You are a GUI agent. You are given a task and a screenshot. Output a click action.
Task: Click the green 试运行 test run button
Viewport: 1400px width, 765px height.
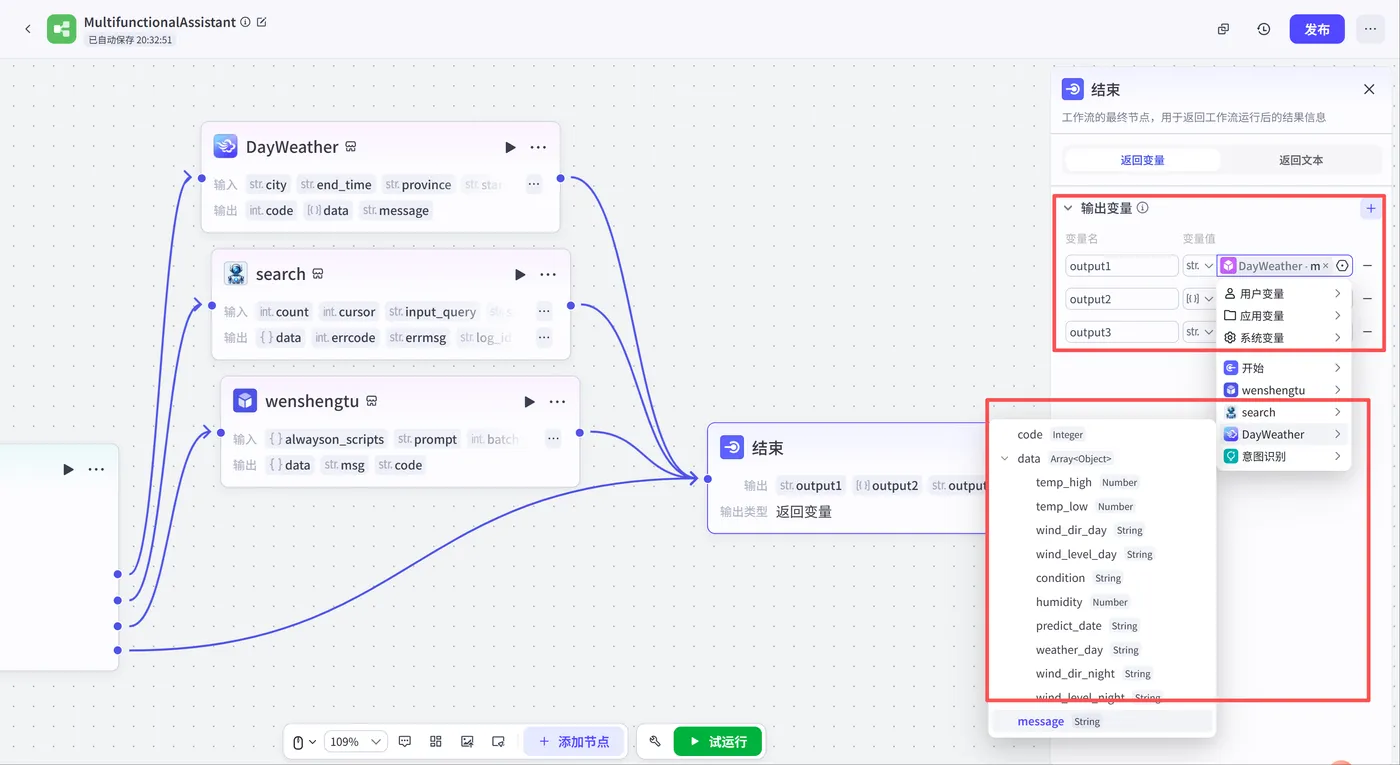718,742
